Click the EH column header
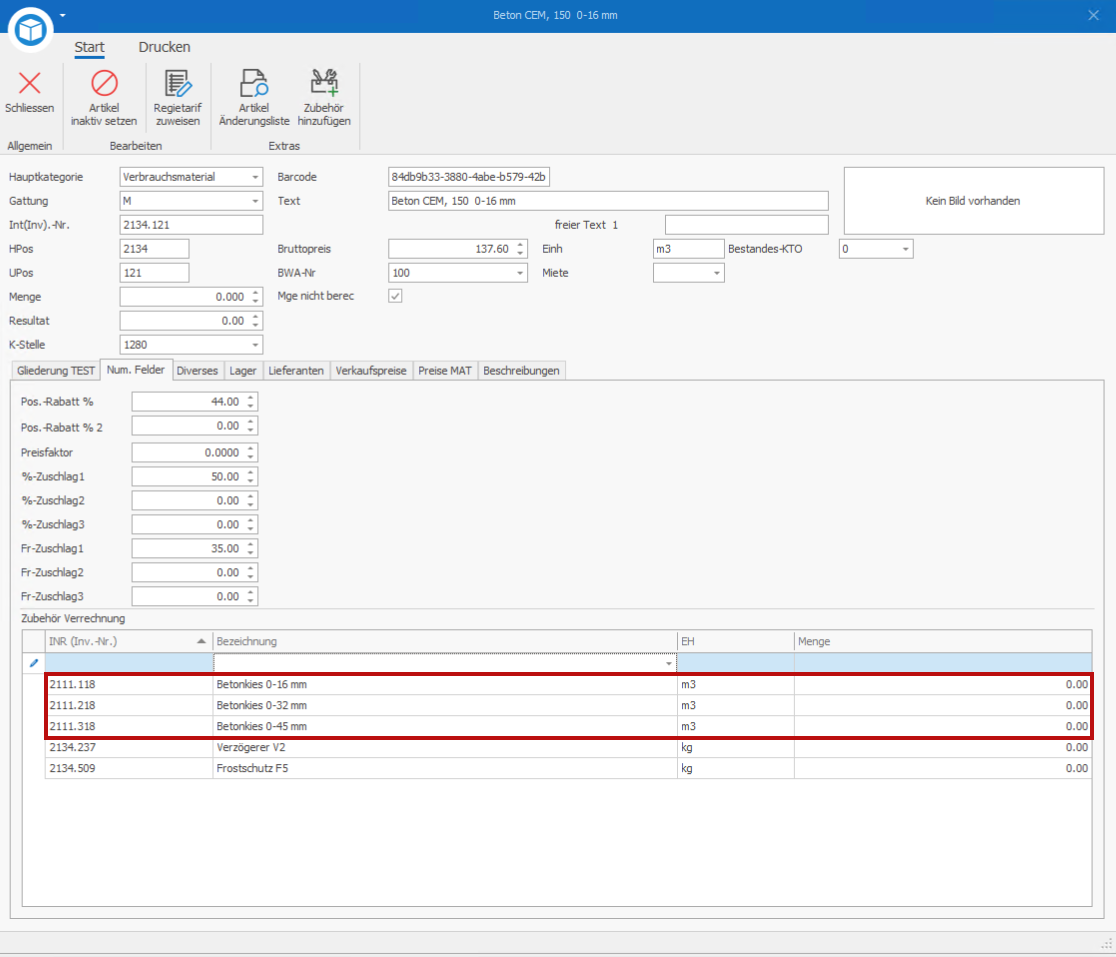This screenshot has height=957, width=1116. tap(735, 641)
